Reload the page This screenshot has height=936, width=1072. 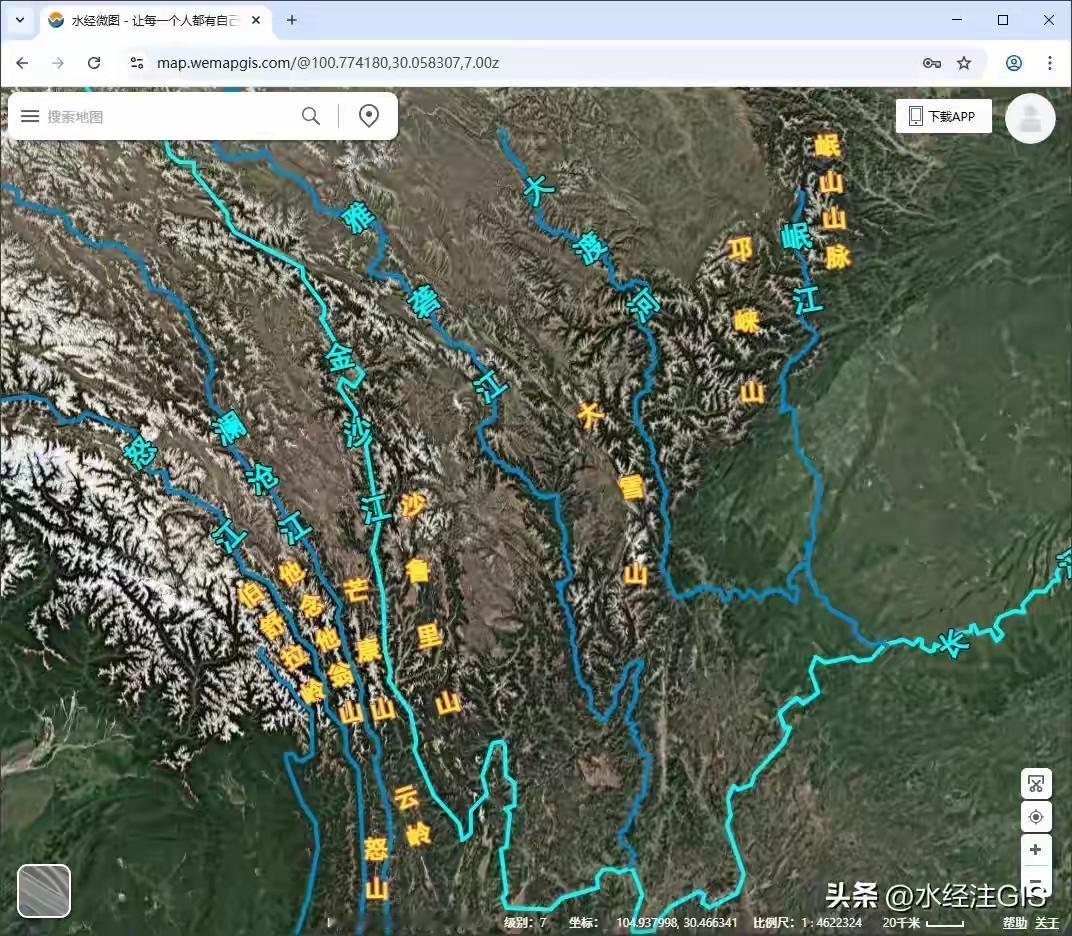tap(94, 63)
